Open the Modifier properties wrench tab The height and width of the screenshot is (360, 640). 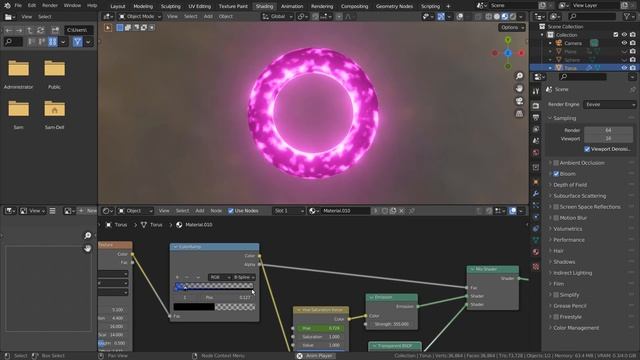[x=536, y=193]
